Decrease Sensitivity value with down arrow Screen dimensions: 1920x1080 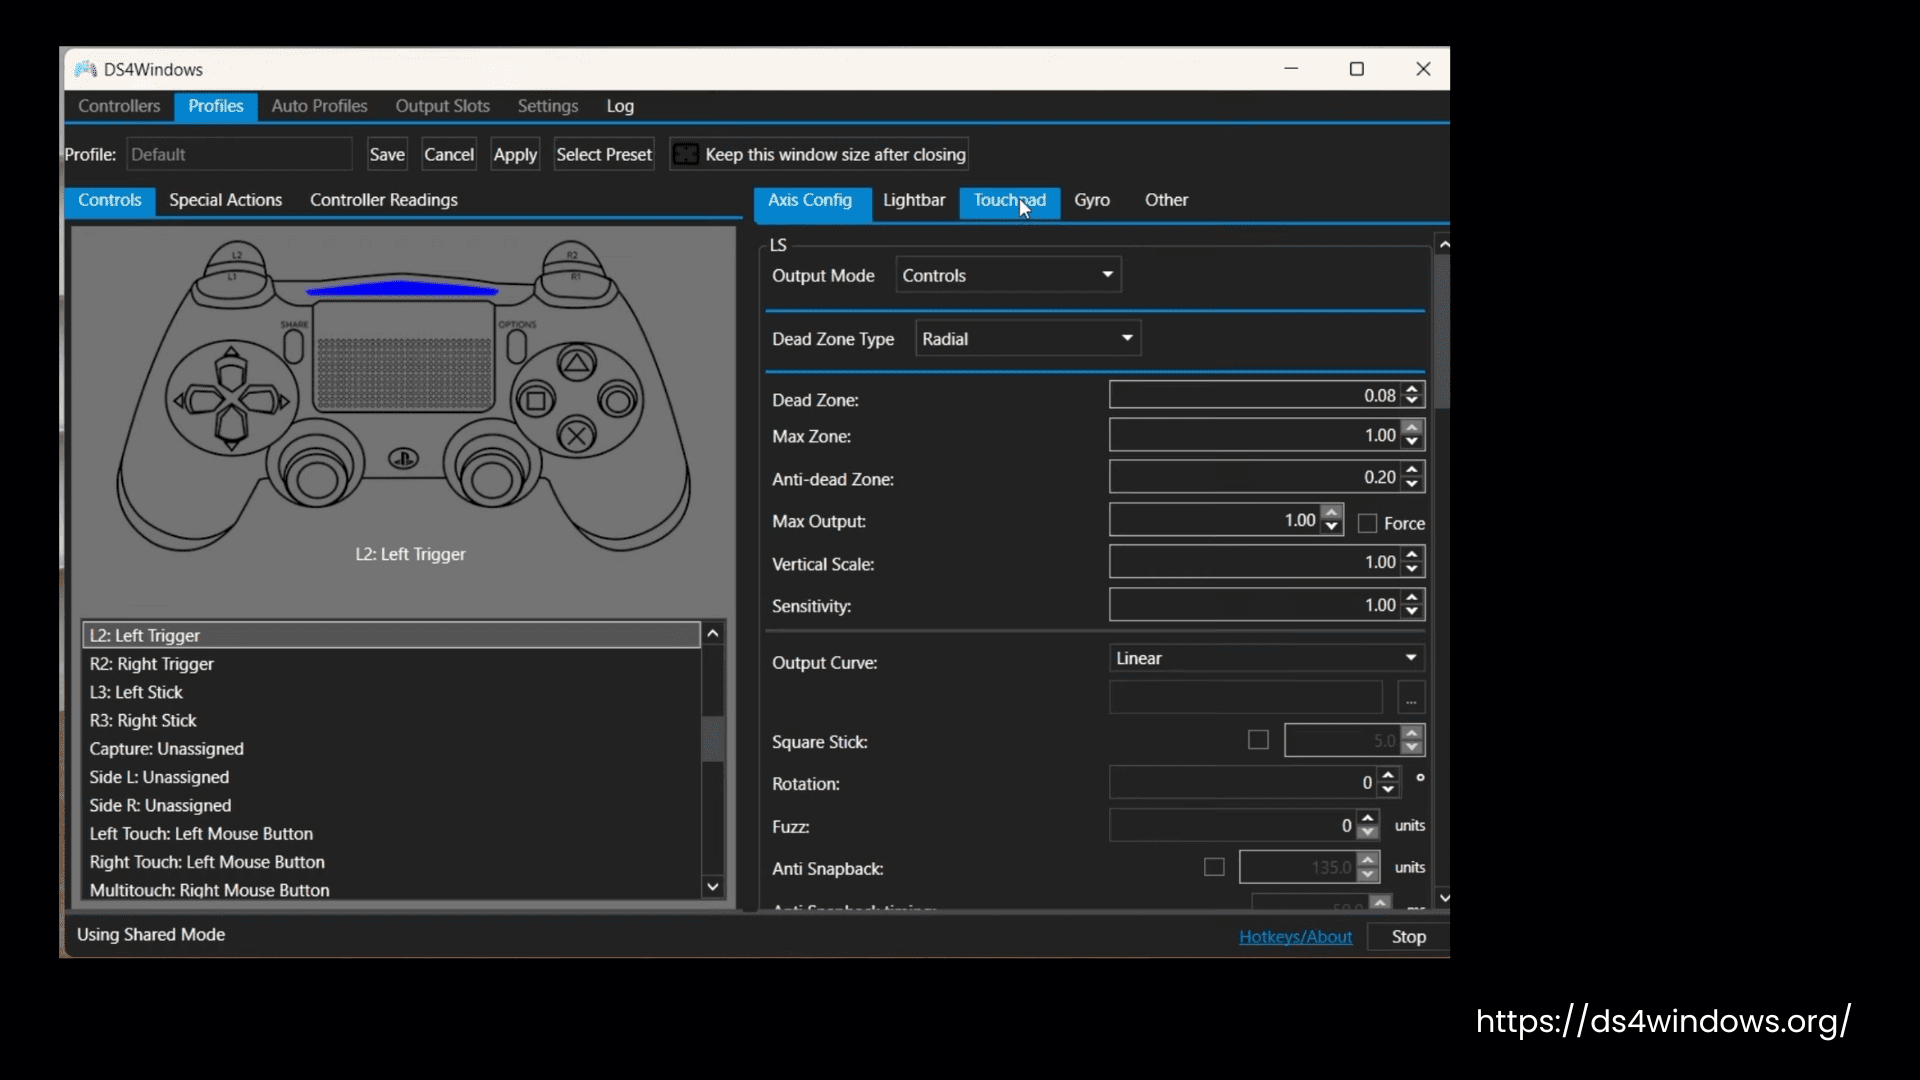pos(1412,612)
